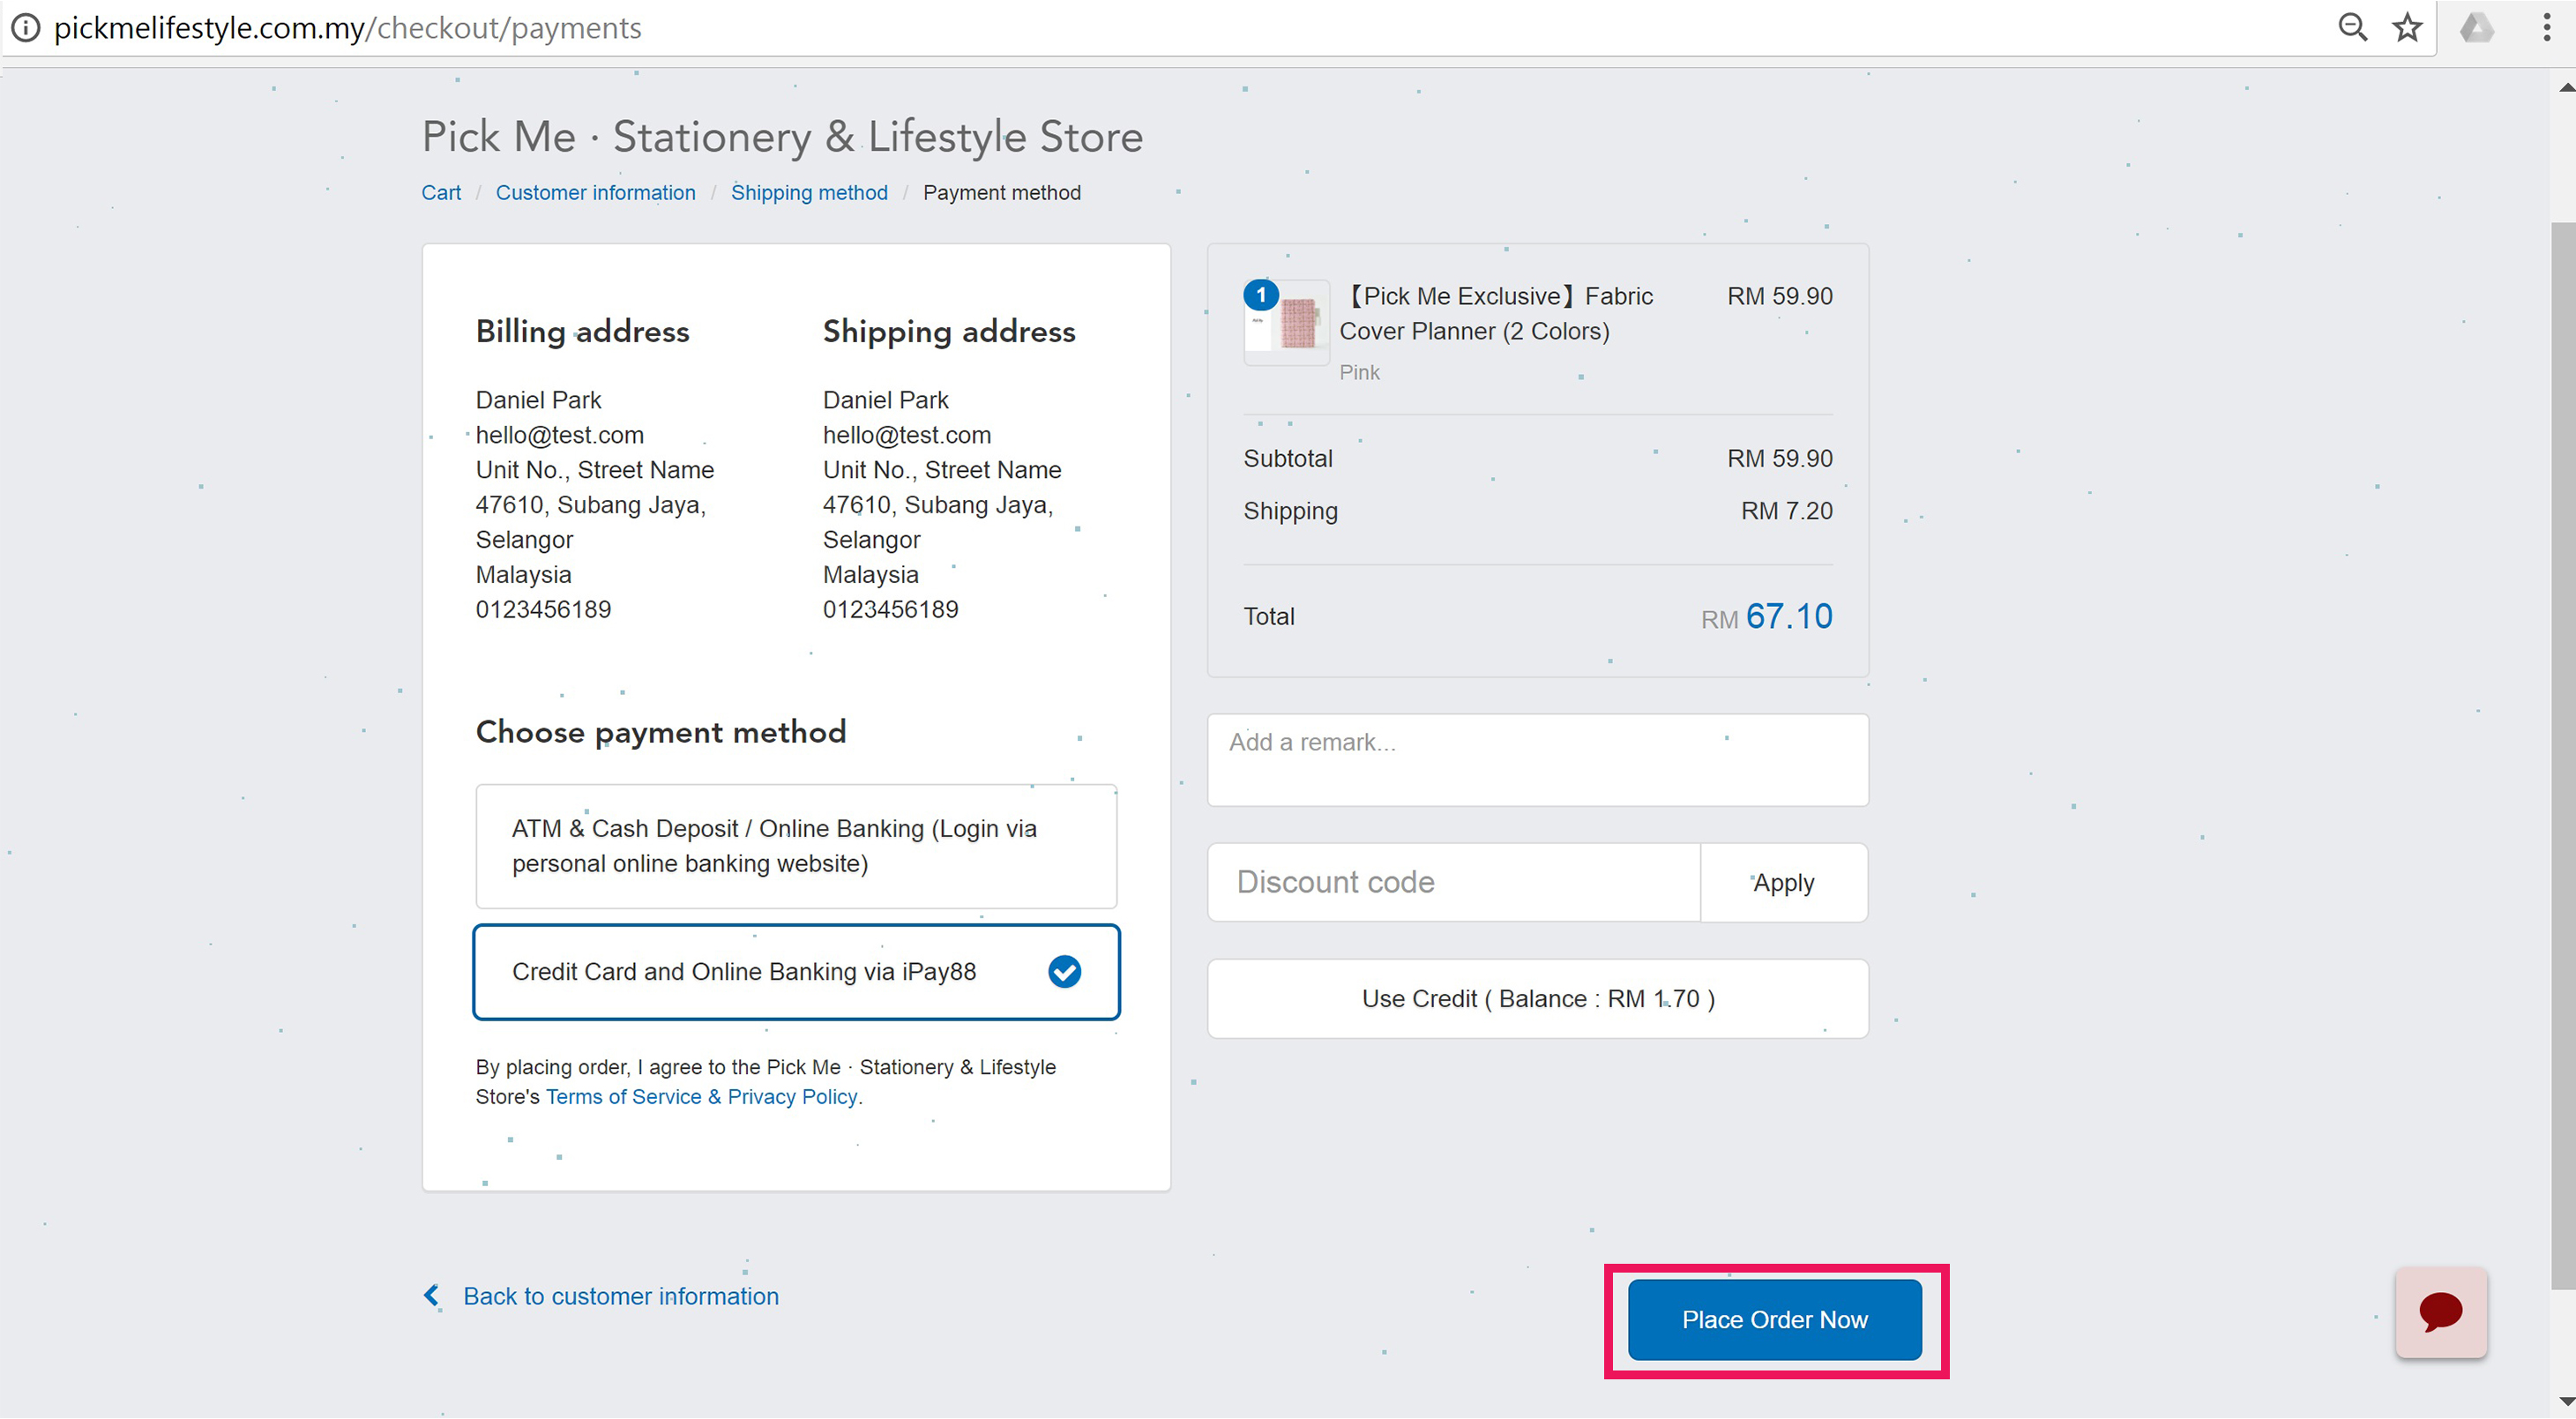Click the page scrollbar up arrow

point(2565,88)
